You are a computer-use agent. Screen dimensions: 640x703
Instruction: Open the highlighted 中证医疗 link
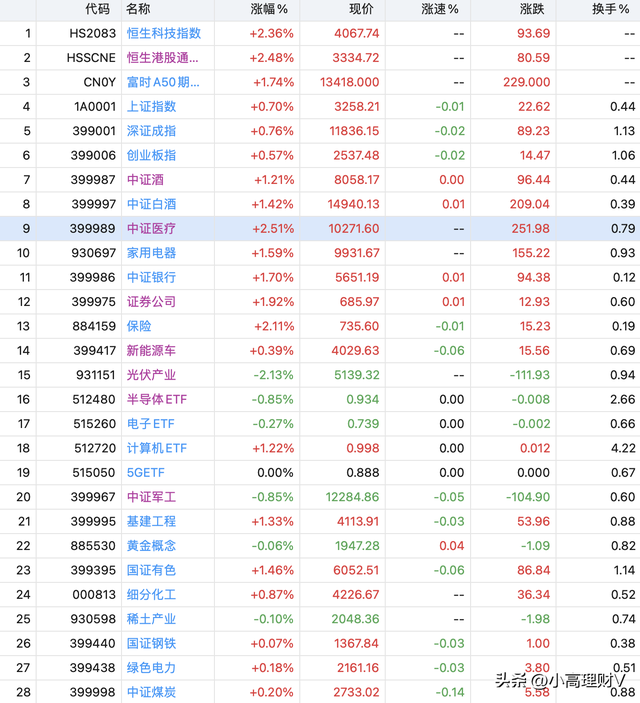151,229
